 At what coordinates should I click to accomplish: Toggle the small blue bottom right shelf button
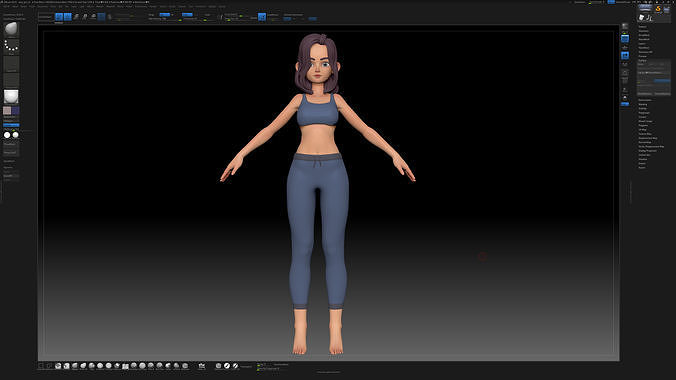pyautogui.click(x=625, y=104)
